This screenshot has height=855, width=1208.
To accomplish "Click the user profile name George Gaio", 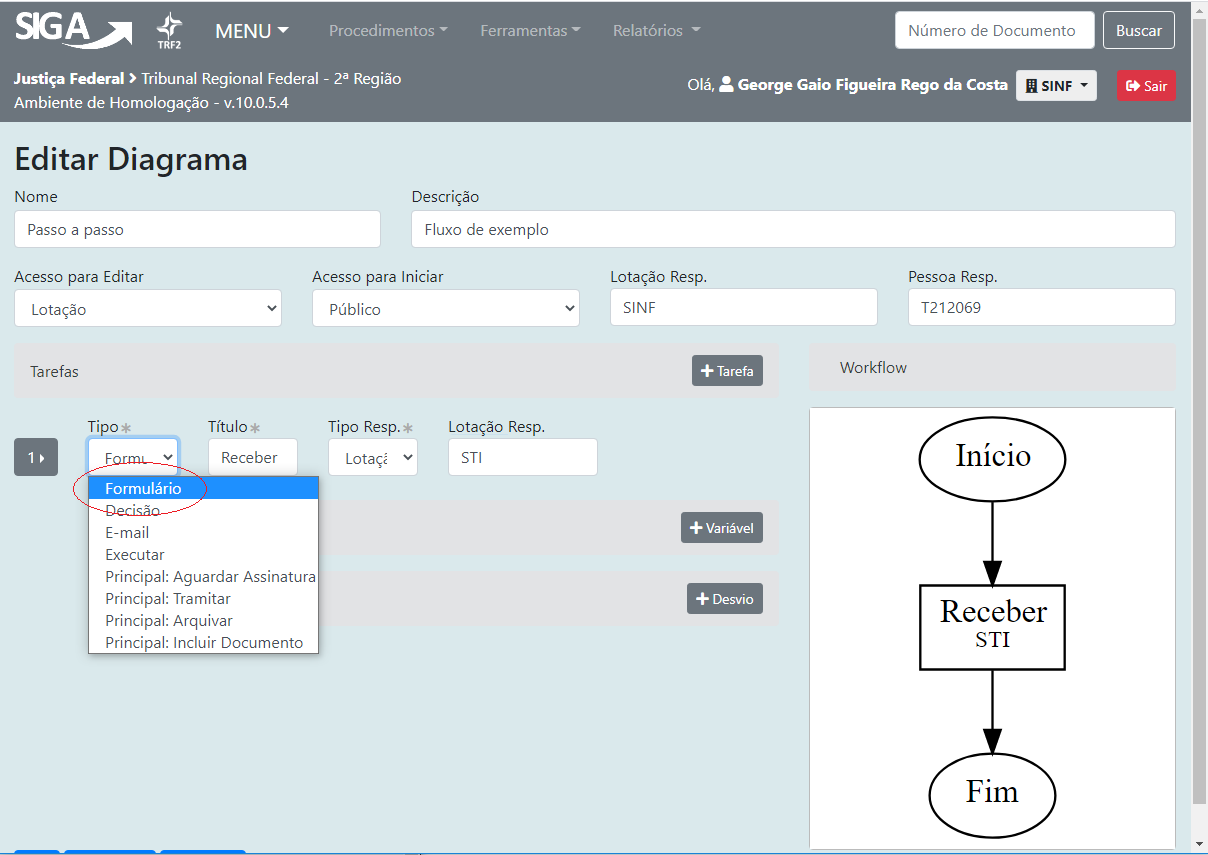I will 872,85.
